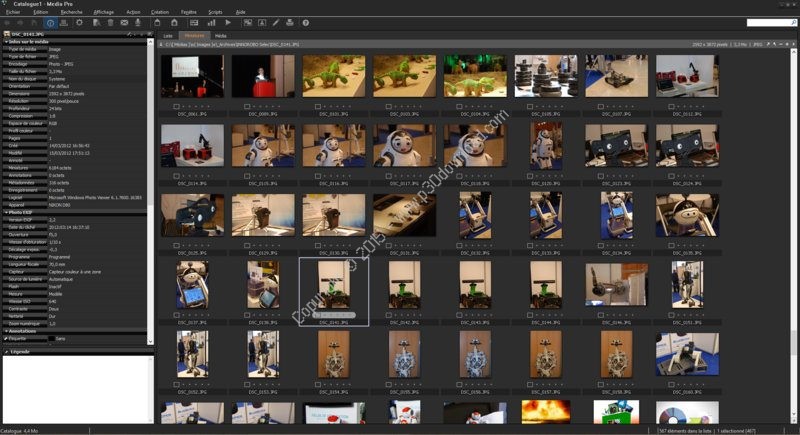Open the Fichier menu
This screenshot has width=800, height=435.
(13, 12)
